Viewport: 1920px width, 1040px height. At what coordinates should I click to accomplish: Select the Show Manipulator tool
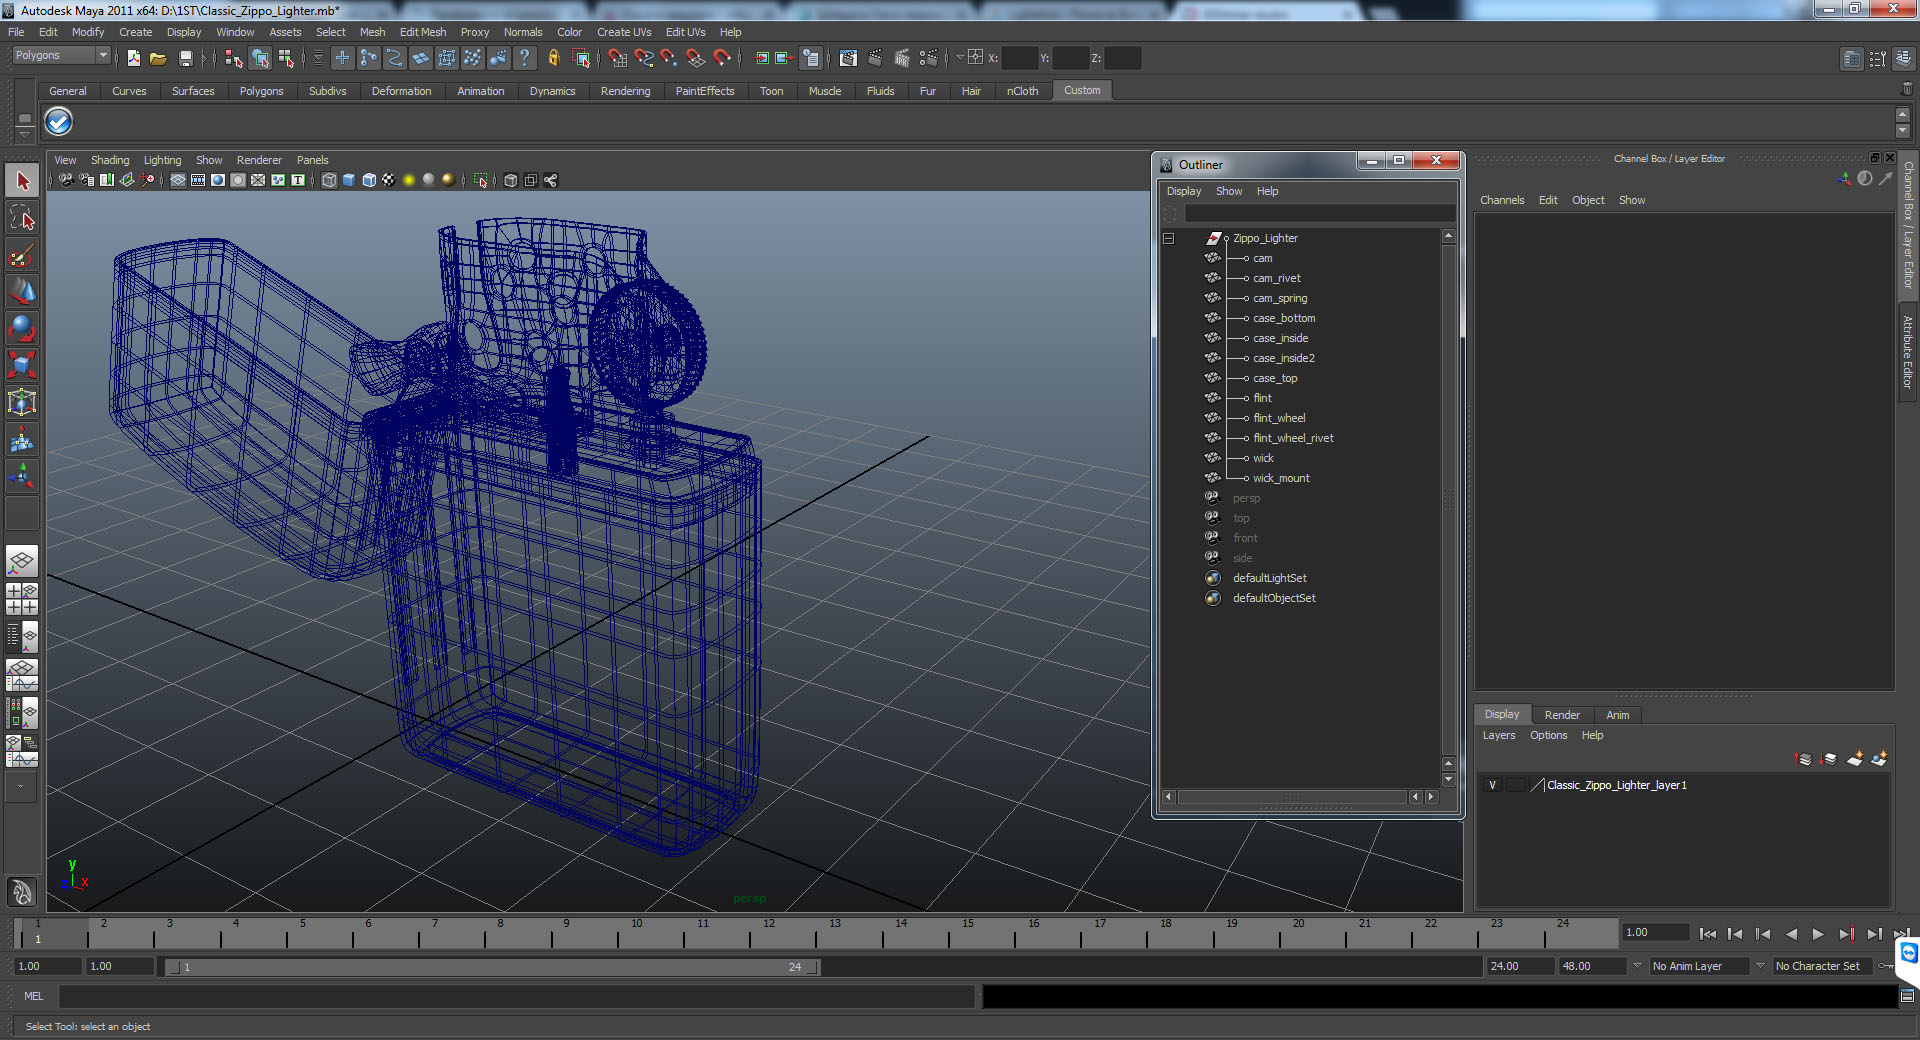click(22, 476)
